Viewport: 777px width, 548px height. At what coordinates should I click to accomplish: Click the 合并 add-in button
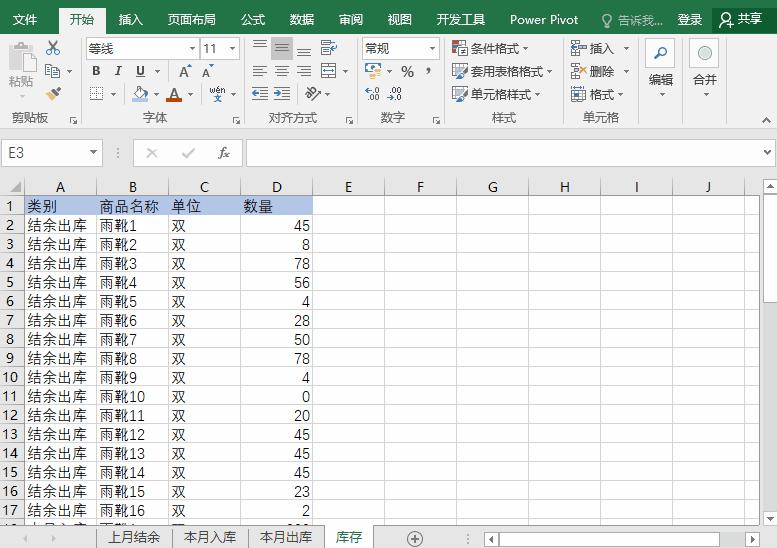point(704,68)
